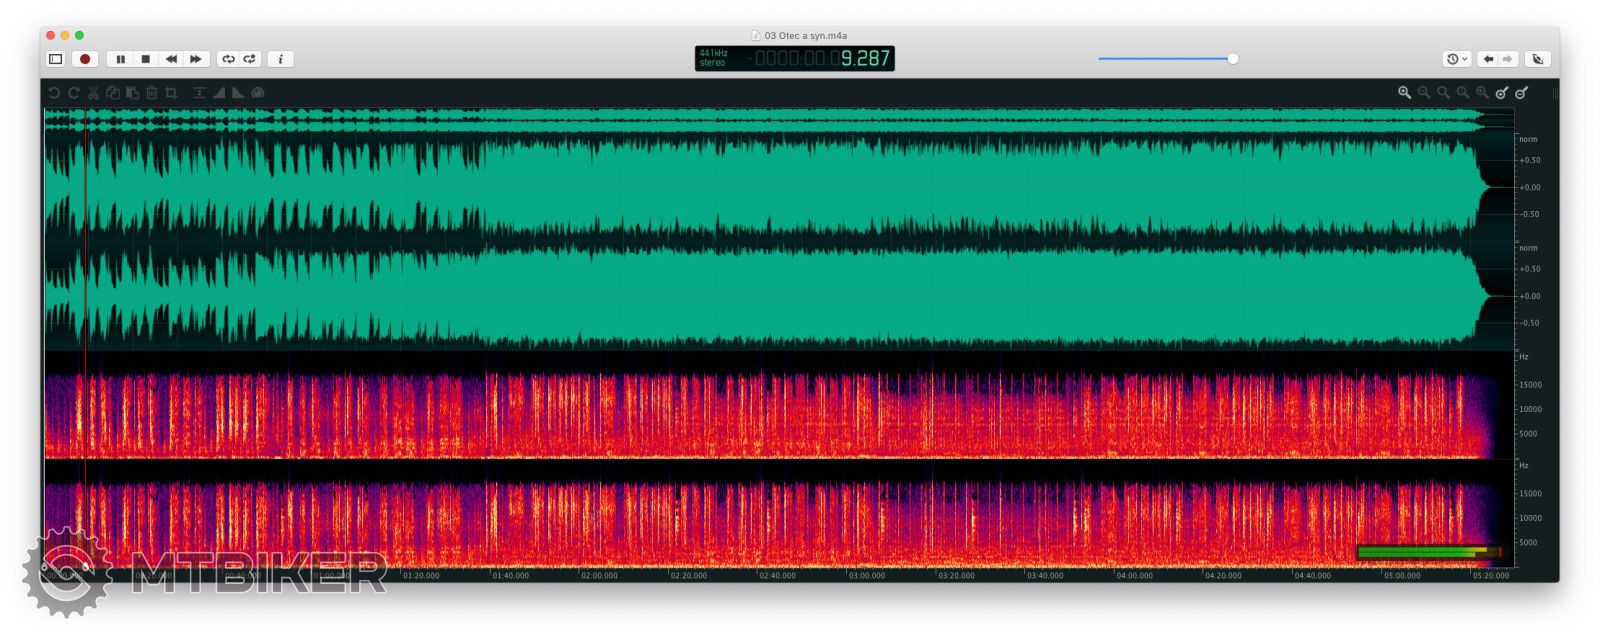Click the 03 Otec a syn.m4a title

805,35
